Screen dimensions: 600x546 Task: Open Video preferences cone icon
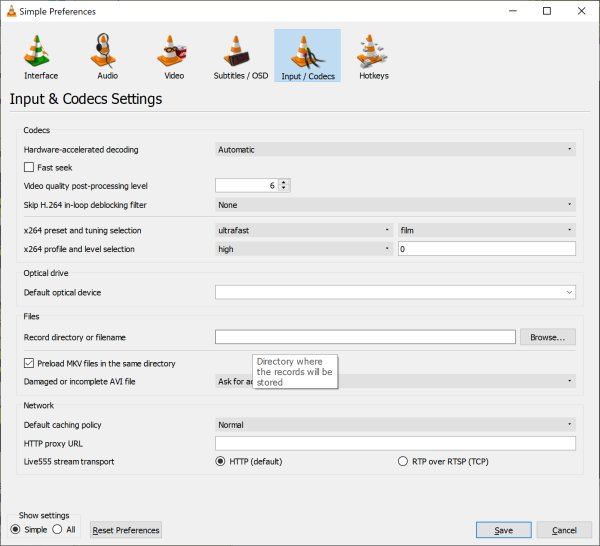coord(171,51)
